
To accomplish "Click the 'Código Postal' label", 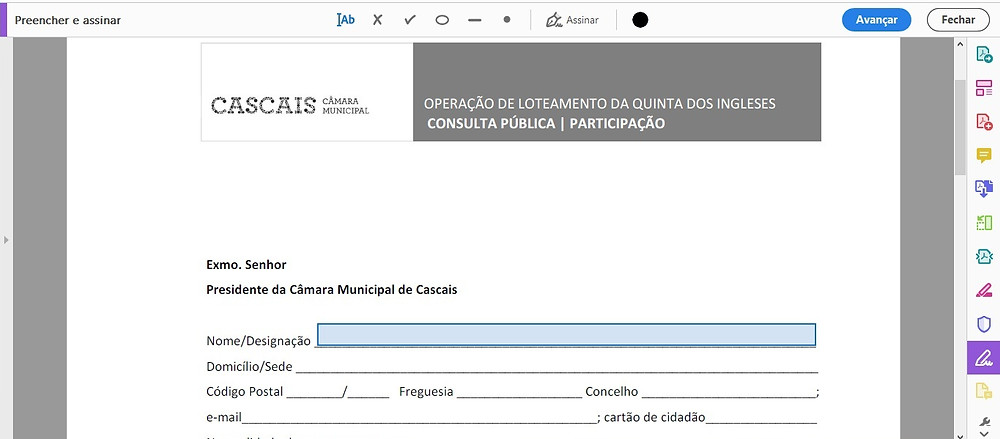I will (244, 392).
